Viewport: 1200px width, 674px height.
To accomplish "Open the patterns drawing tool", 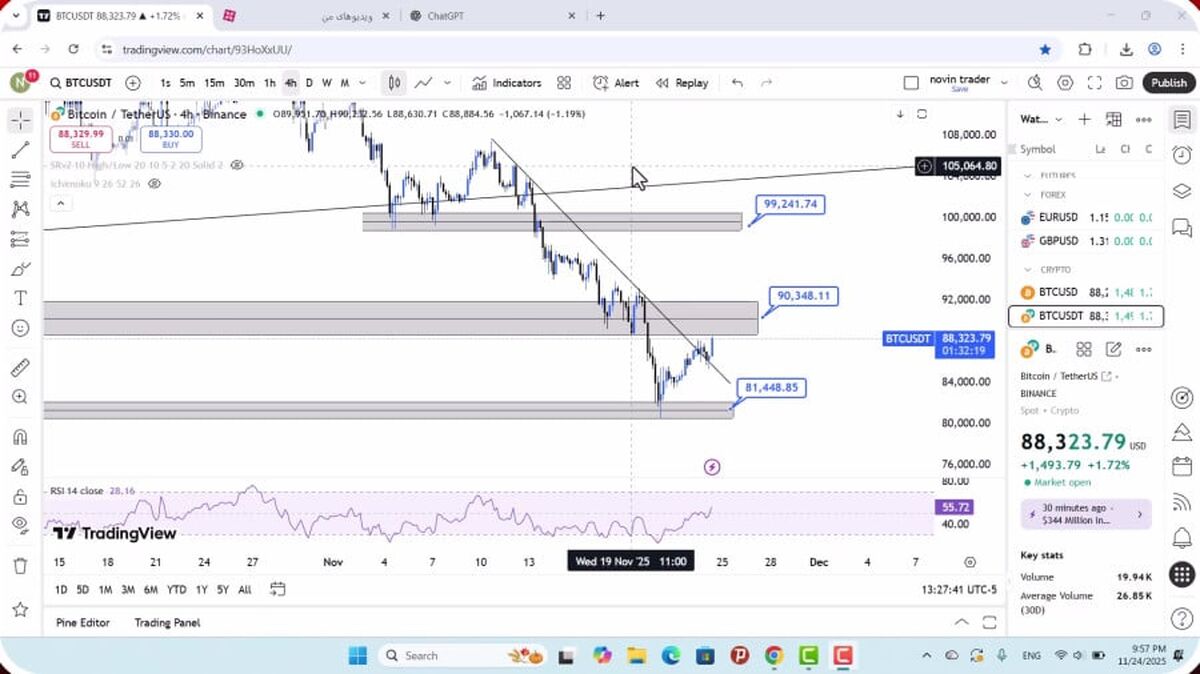I will [x=20, y=209].
